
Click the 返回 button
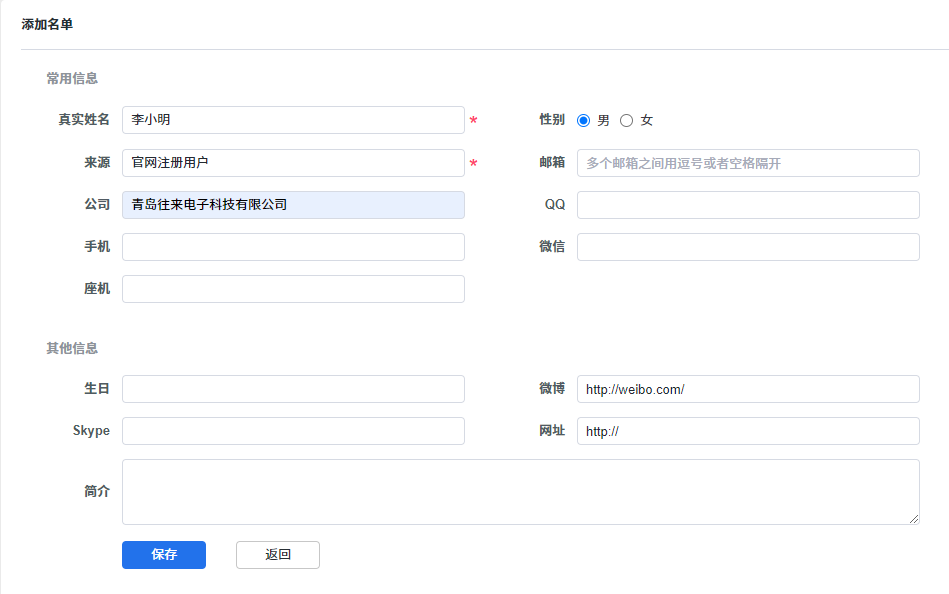click(278, 555)
